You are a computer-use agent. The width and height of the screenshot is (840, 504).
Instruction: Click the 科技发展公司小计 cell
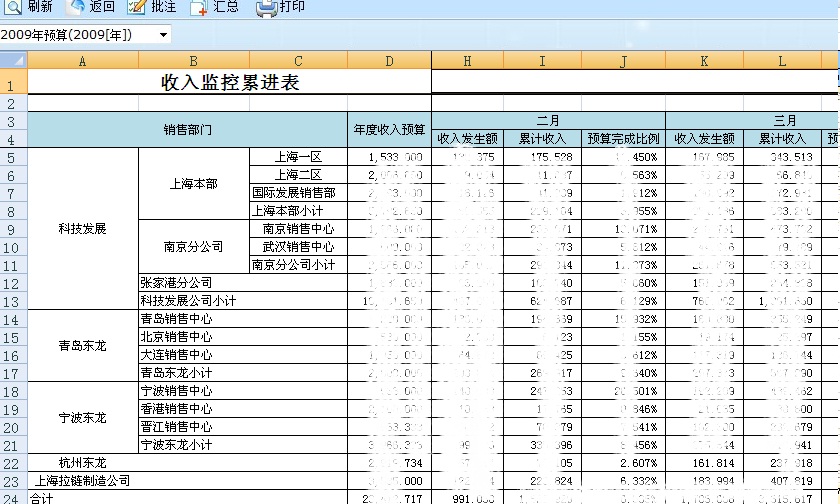243,301
